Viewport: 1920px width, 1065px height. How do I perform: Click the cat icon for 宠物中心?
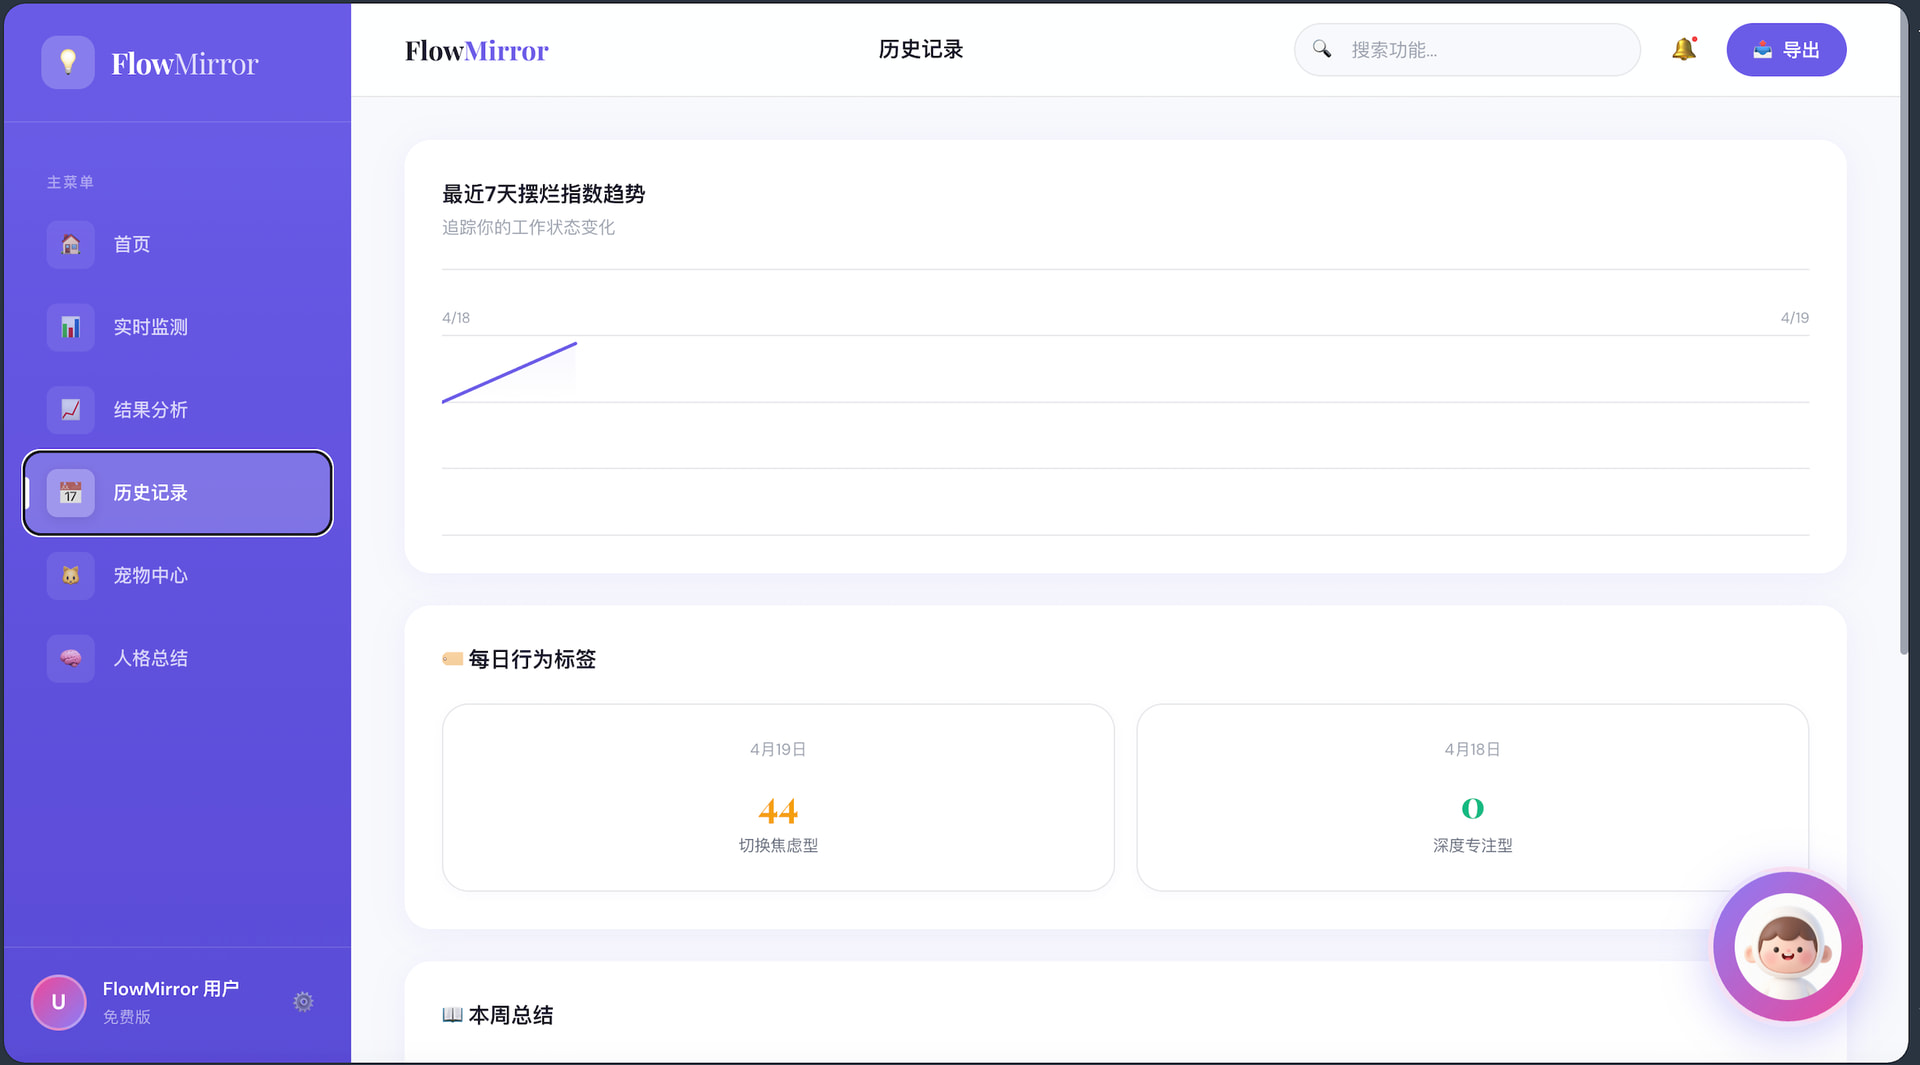coord(70,576)
